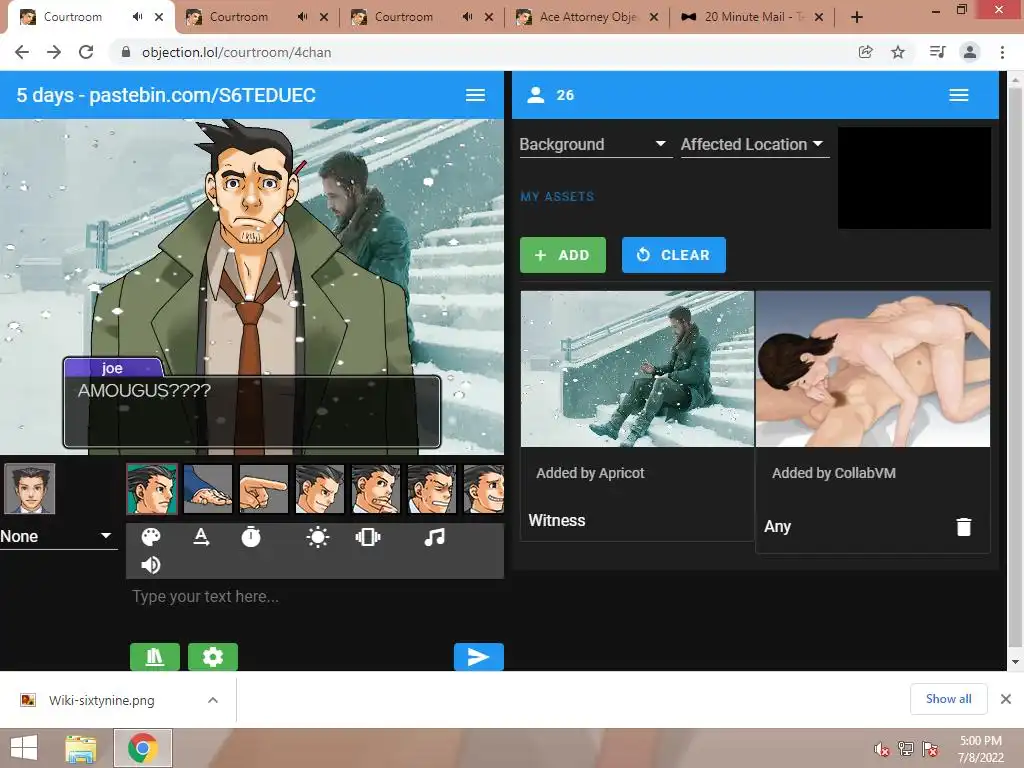Viewport: 1024px width, 768px height.
Task: Open Chrome's three-dot menu
Action: click(1002, 52)
